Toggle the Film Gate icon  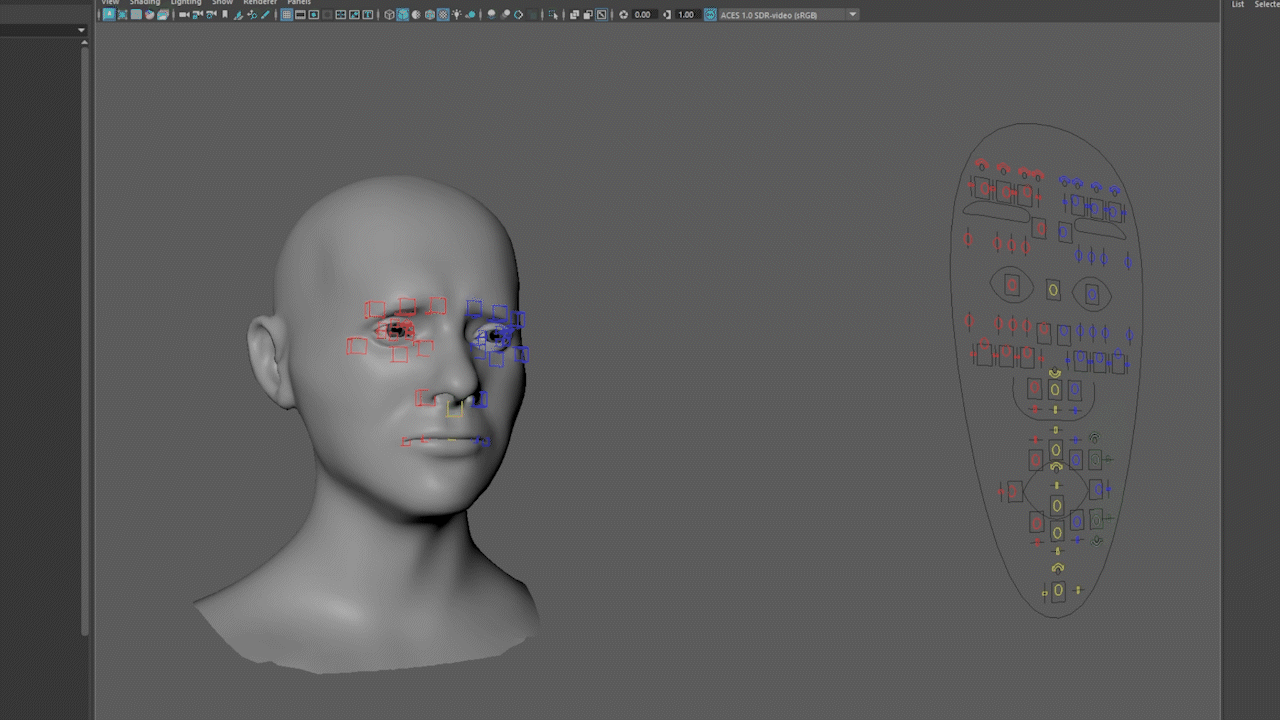[x=300, y=15]
